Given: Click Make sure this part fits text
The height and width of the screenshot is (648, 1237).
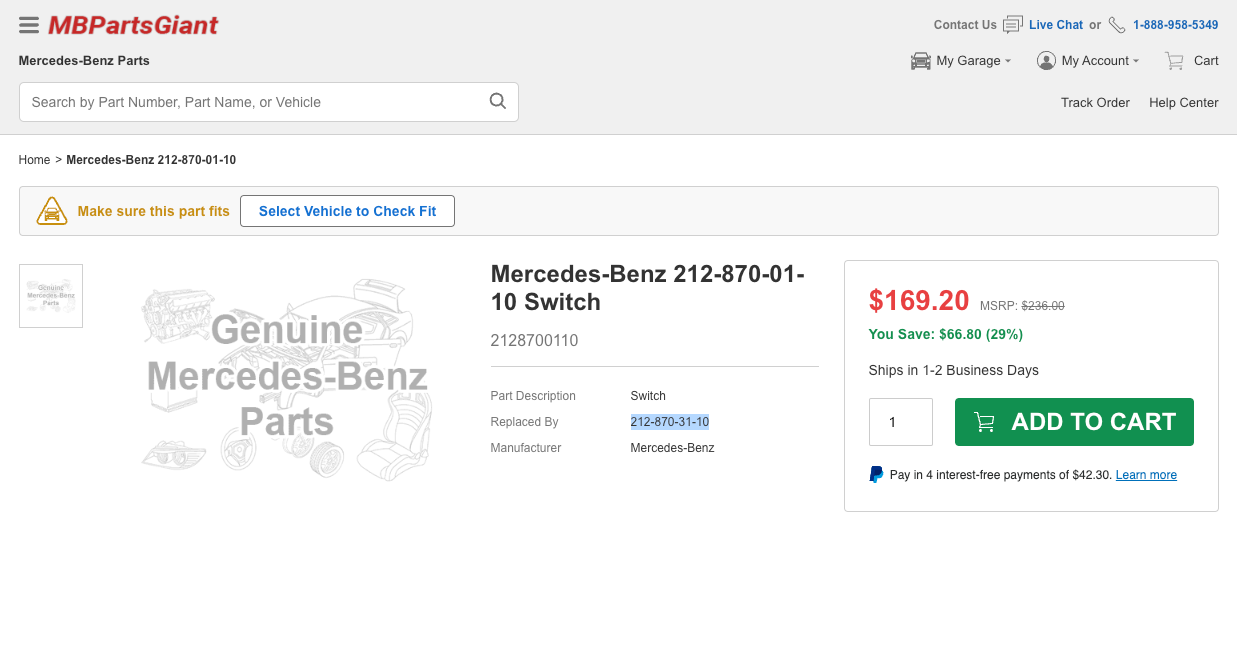Looking at the screenshot, I should click(x=154, y=211).
